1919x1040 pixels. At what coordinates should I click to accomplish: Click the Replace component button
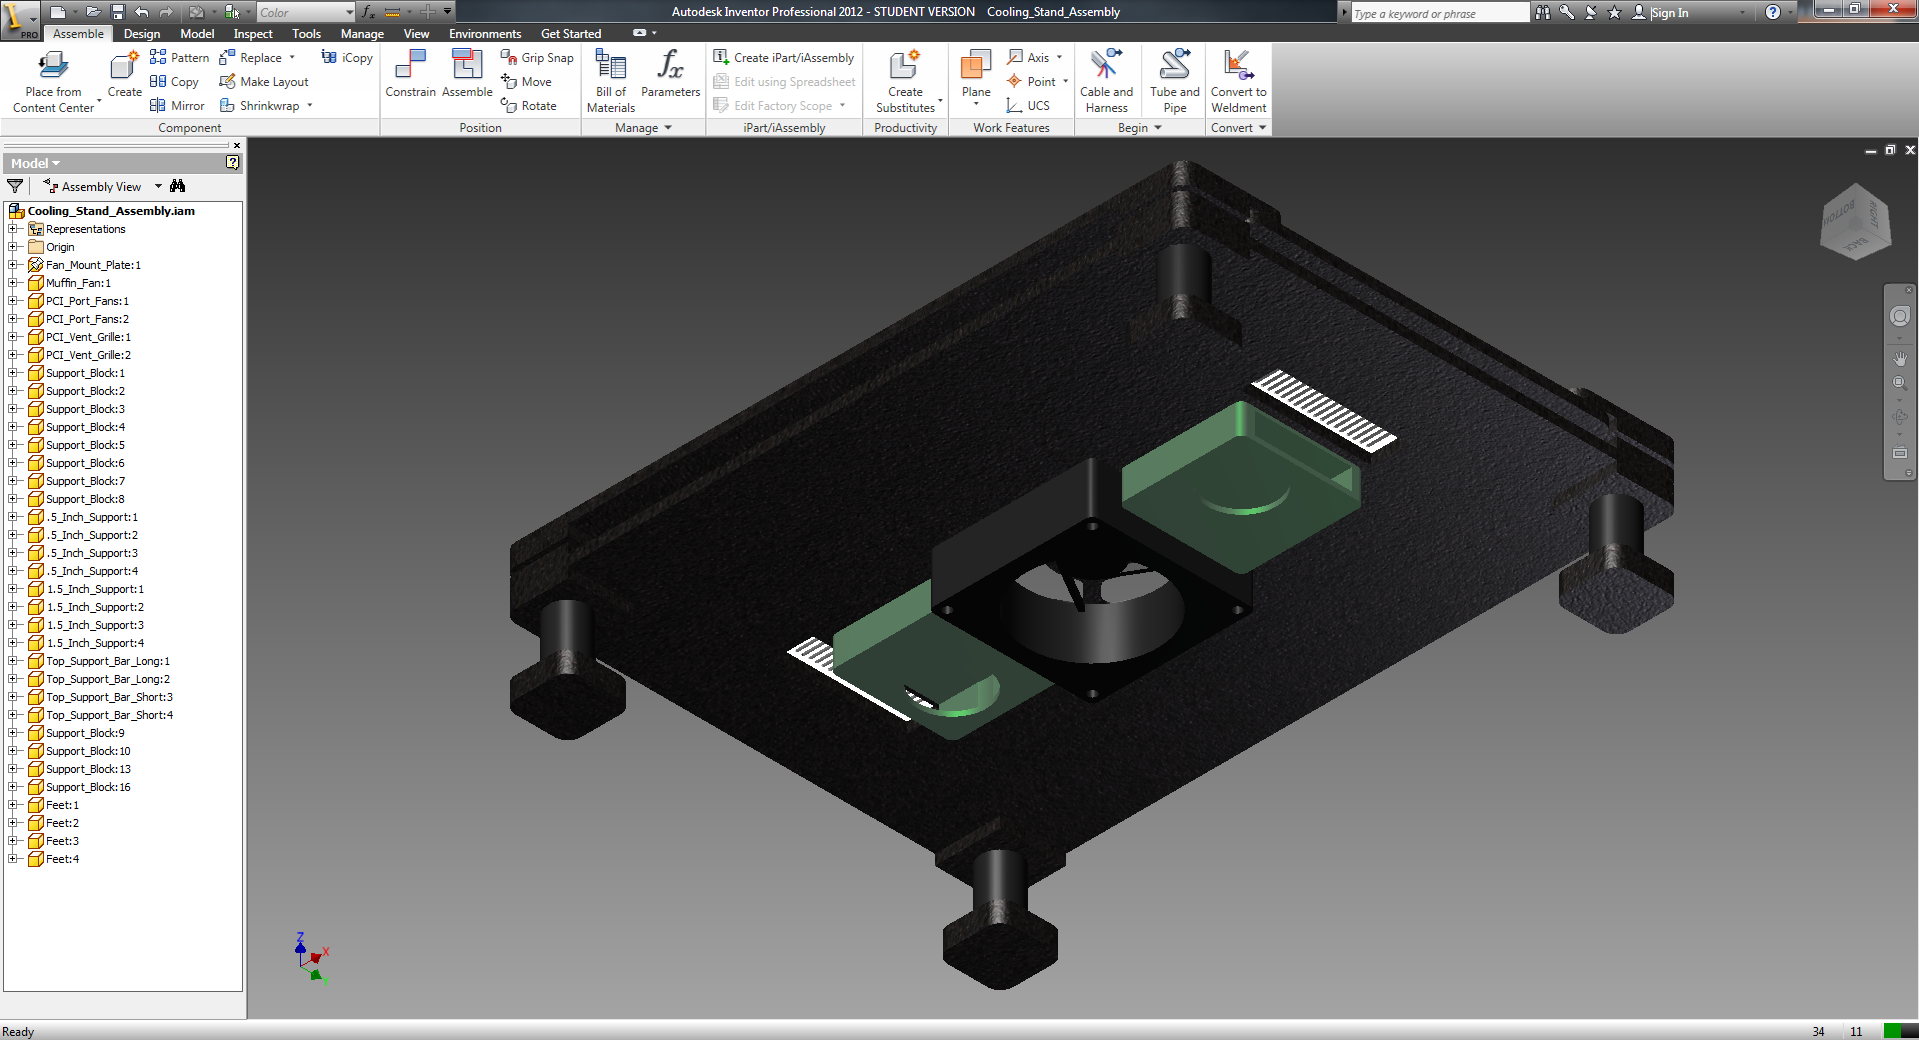[251, 58]
